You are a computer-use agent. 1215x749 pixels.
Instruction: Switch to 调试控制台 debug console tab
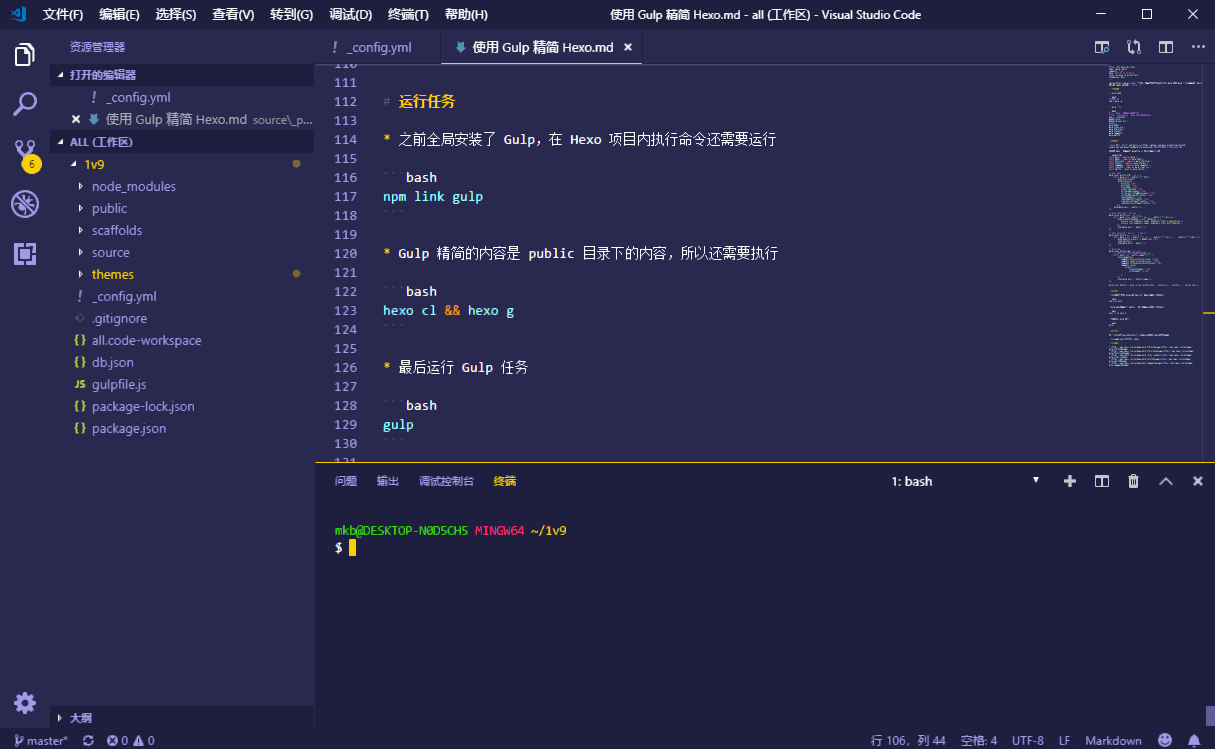coord(446,481)
